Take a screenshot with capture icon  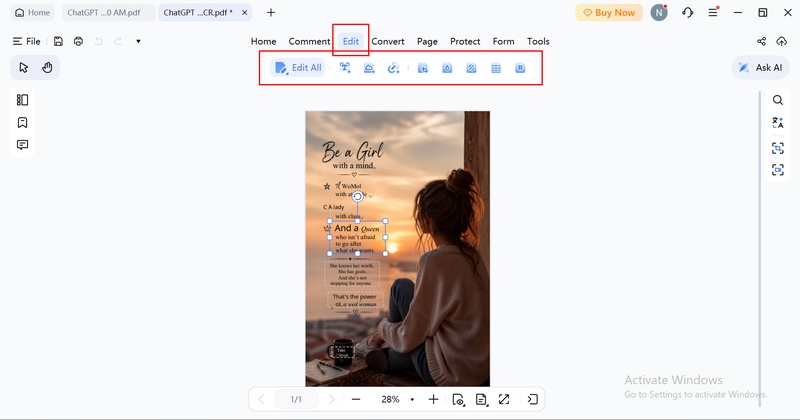click(x=778, y=170)
